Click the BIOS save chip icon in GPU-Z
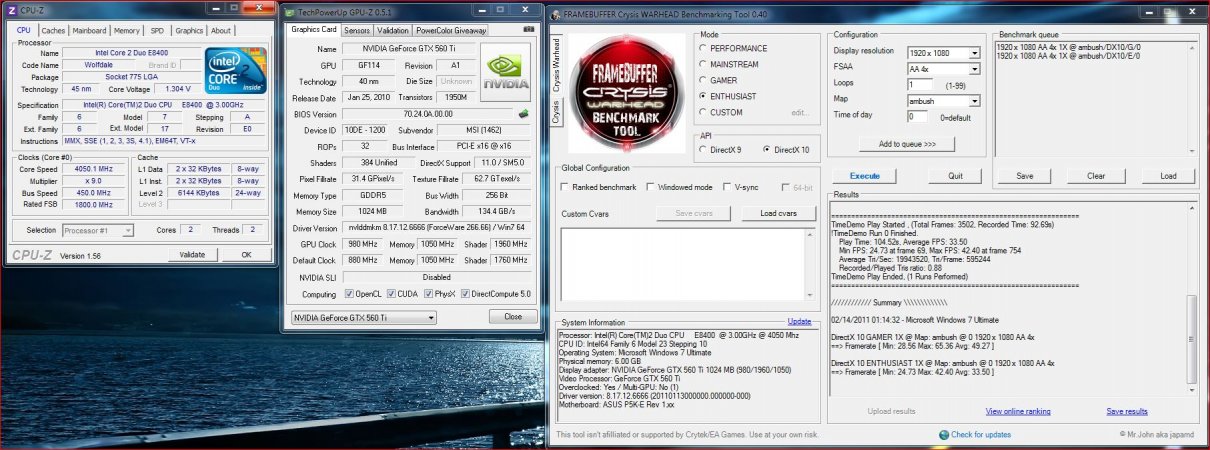Screen dimensions: 1210x450 [x=523, y=114]
